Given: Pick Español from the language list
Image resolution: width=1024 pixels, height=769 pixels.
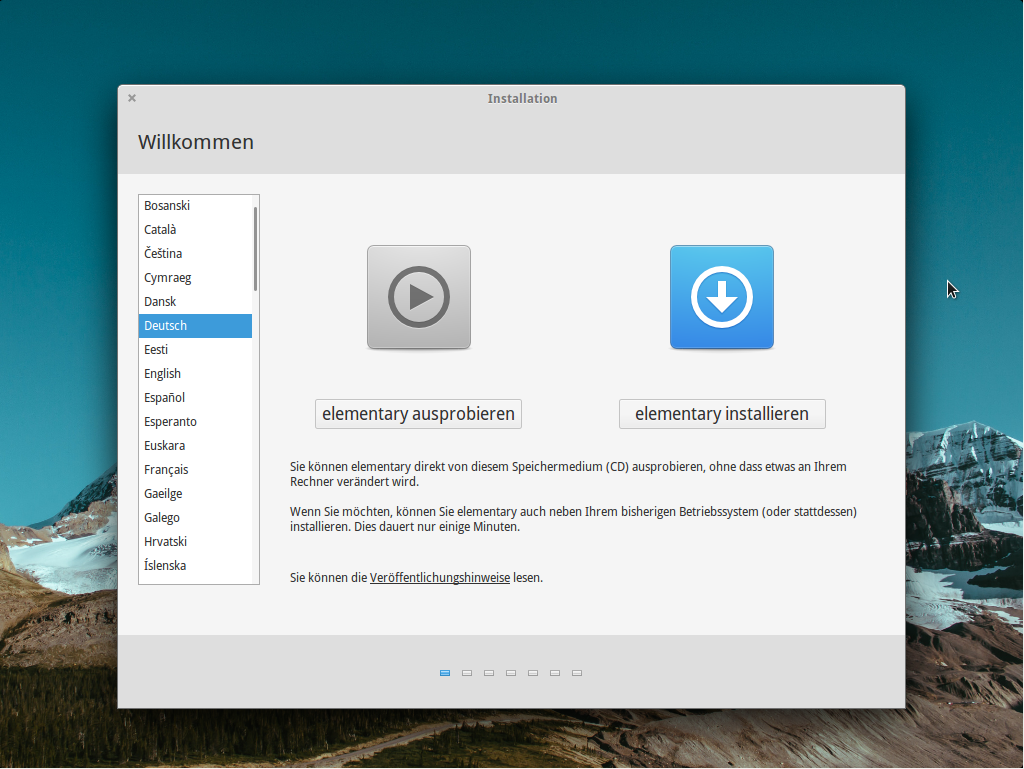Looking at the screenshot, I should point(164,398).
